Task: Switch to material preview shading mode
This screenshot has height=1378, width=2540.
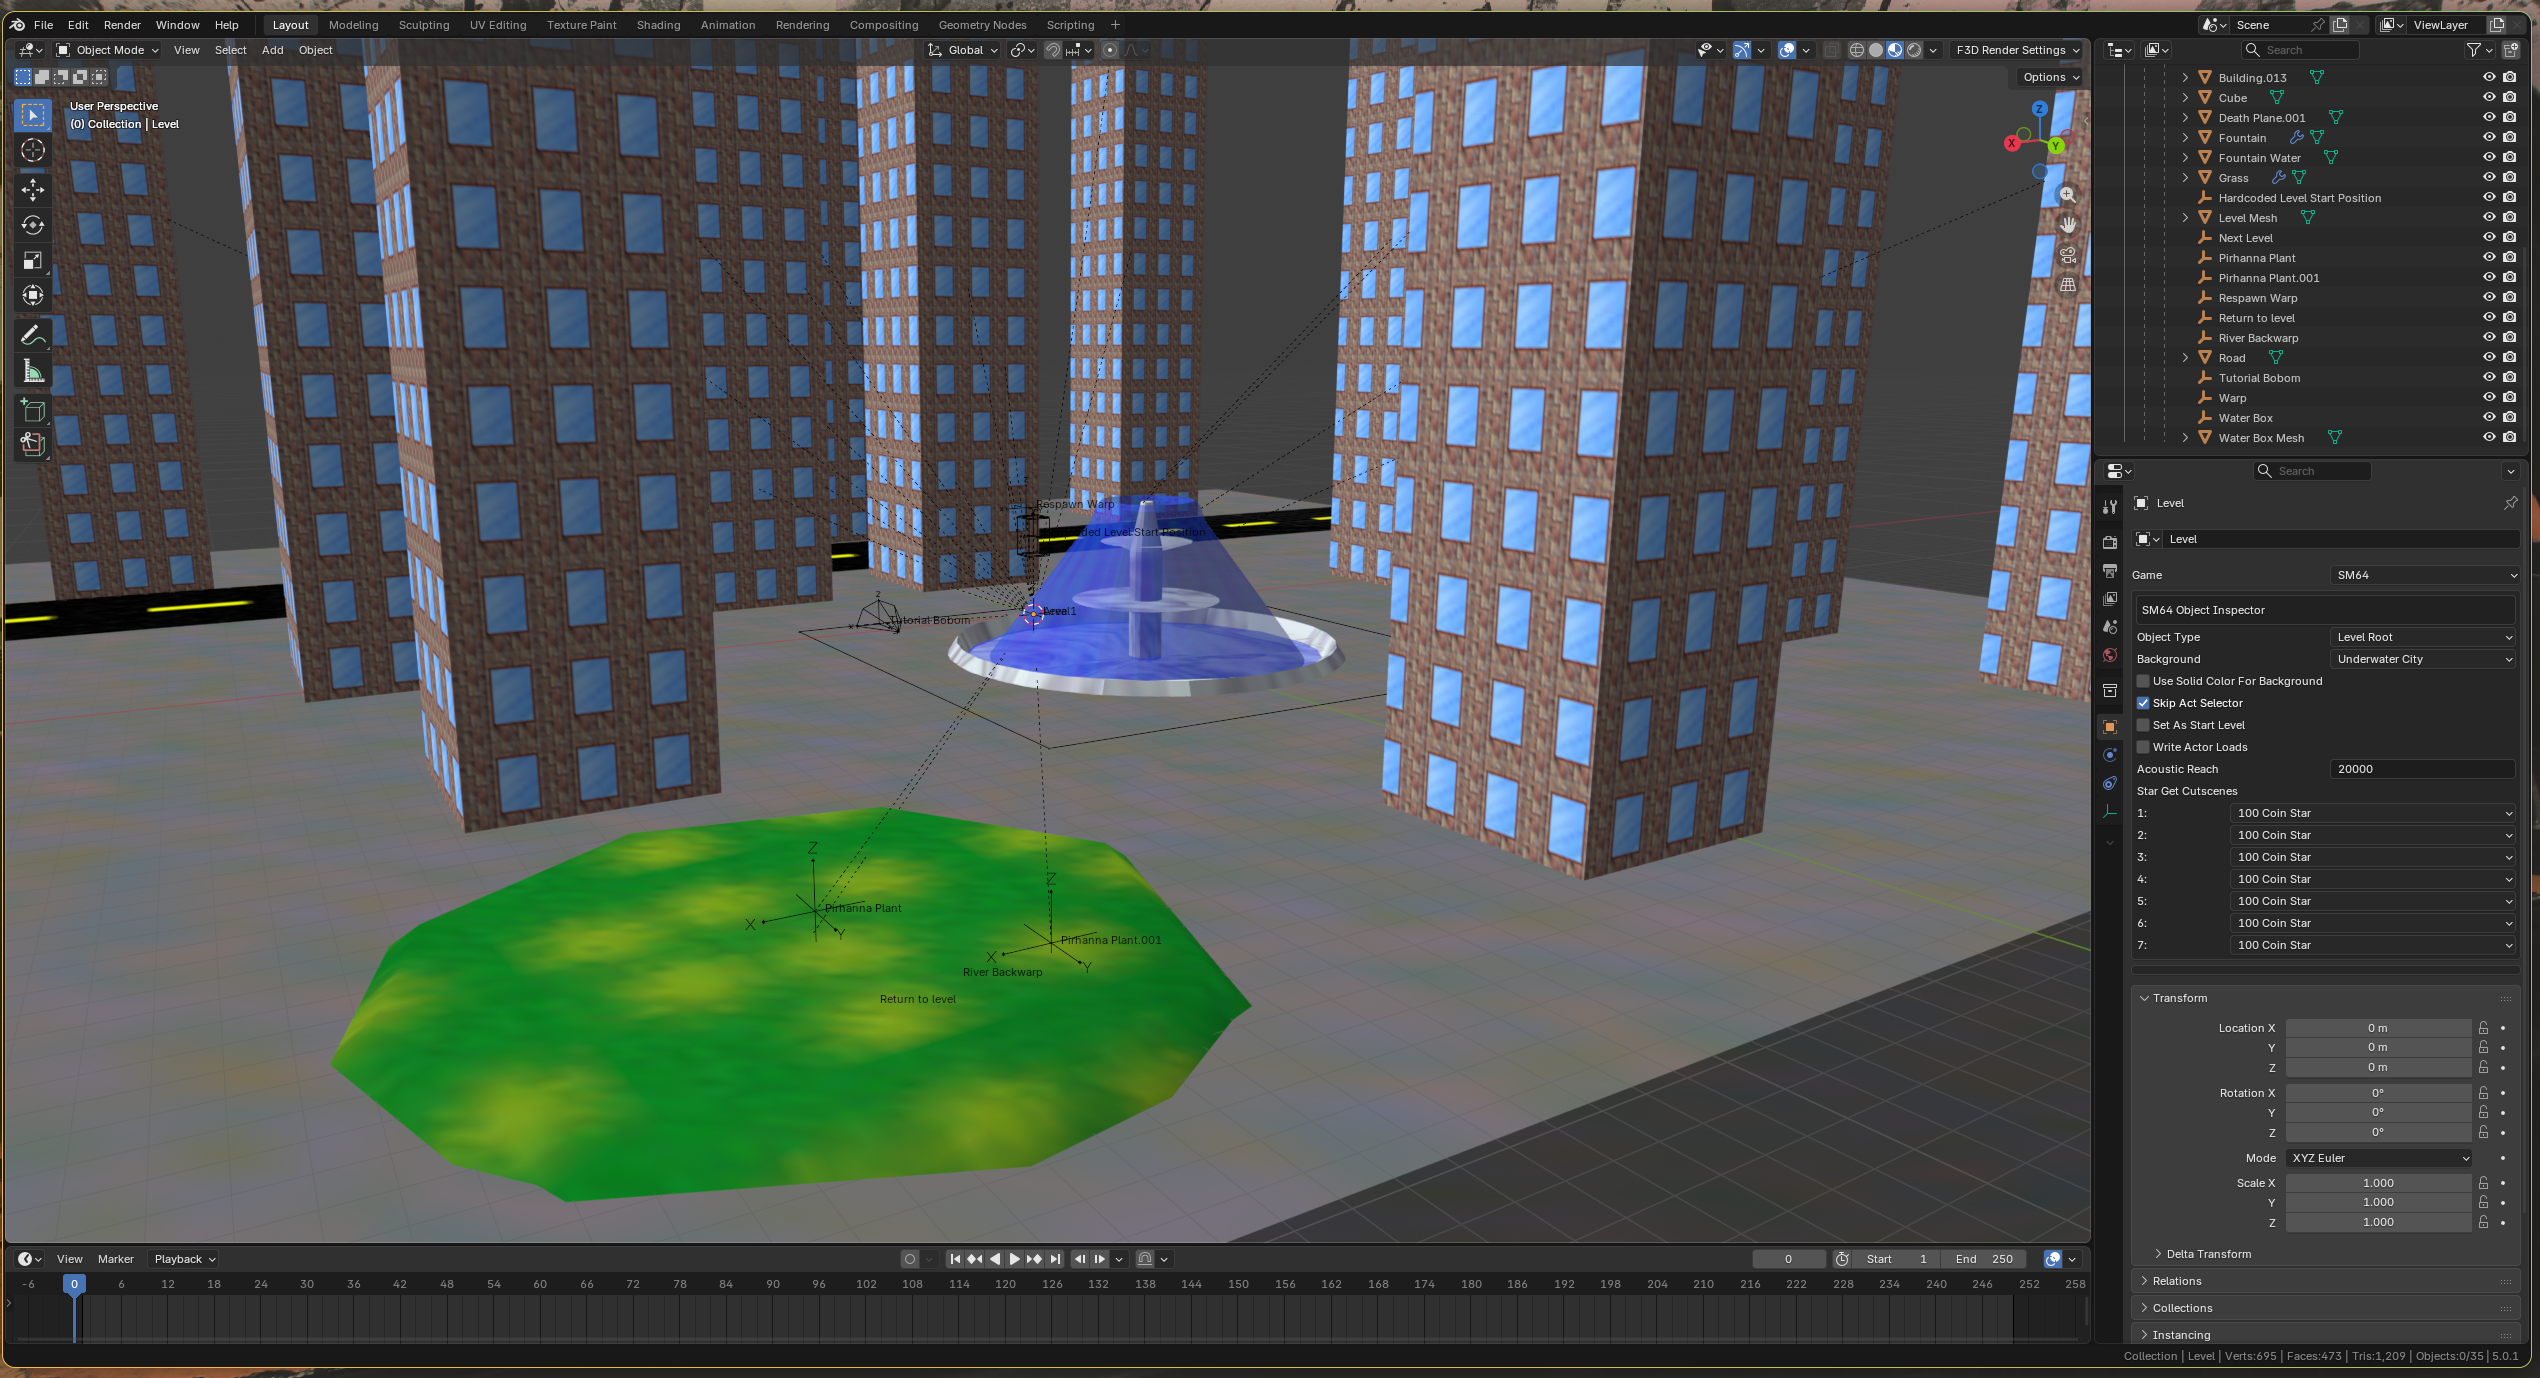Action: (1894, 50)
